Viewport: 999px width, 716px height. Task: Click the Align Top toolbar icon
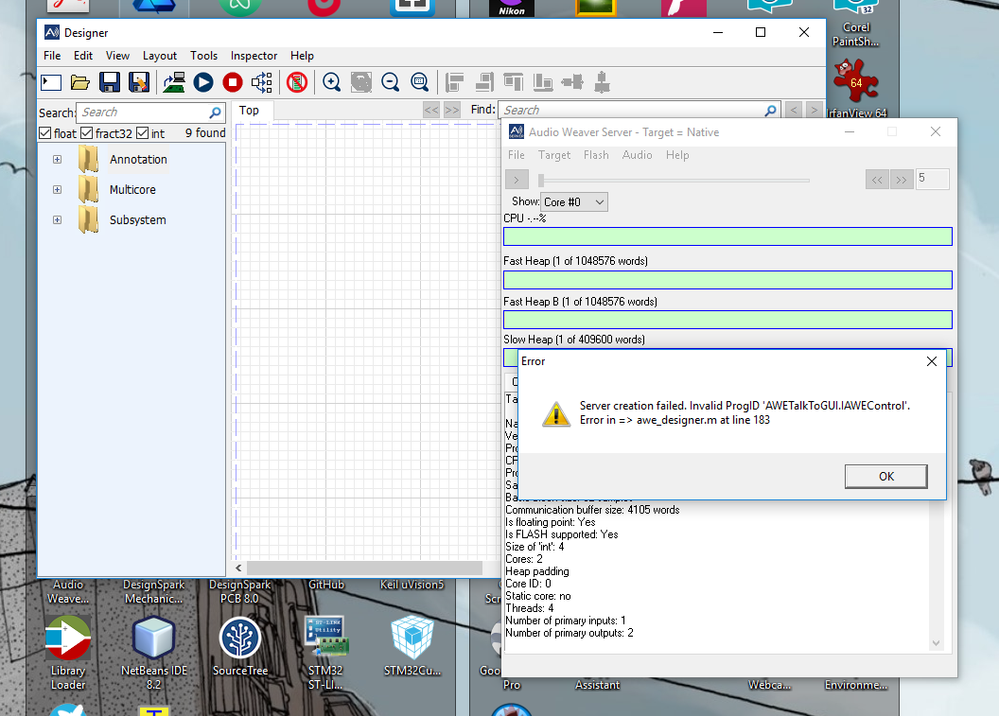(x=514, y=82)
